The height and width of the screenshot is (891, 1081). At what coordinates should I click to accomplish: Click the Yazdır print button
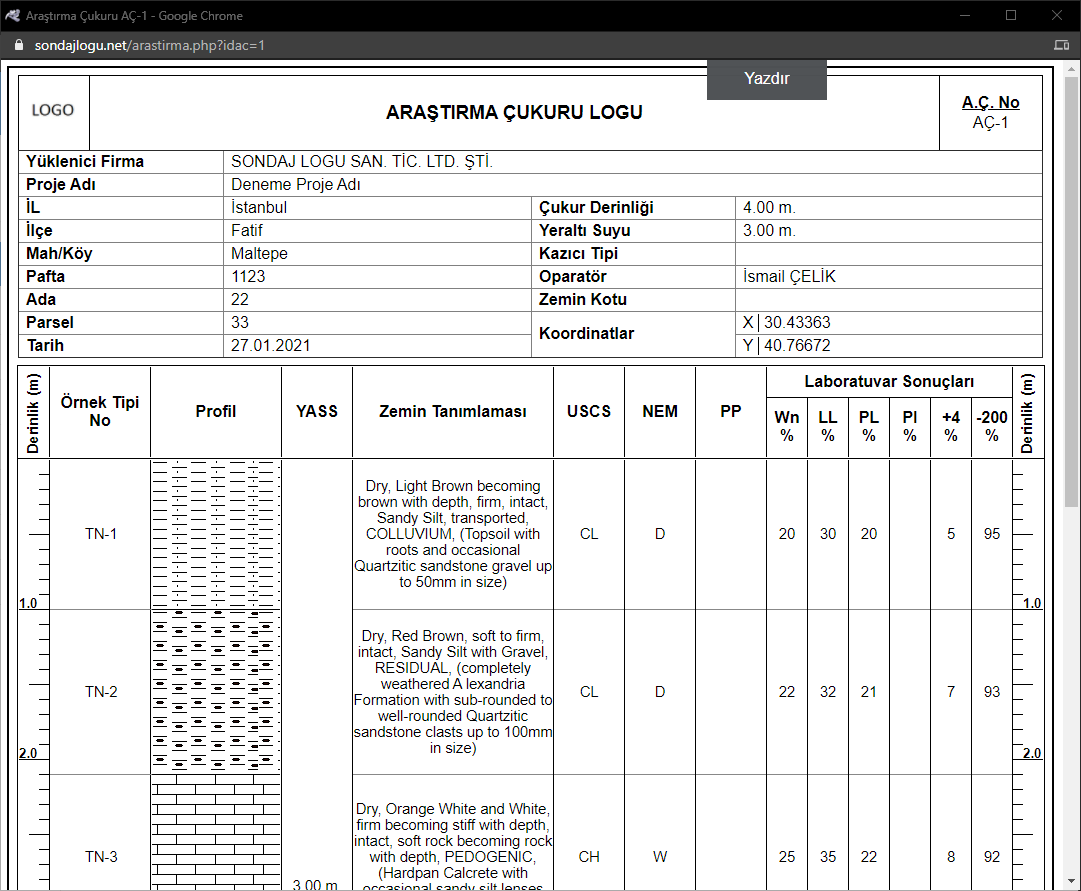tap(767, 79)
